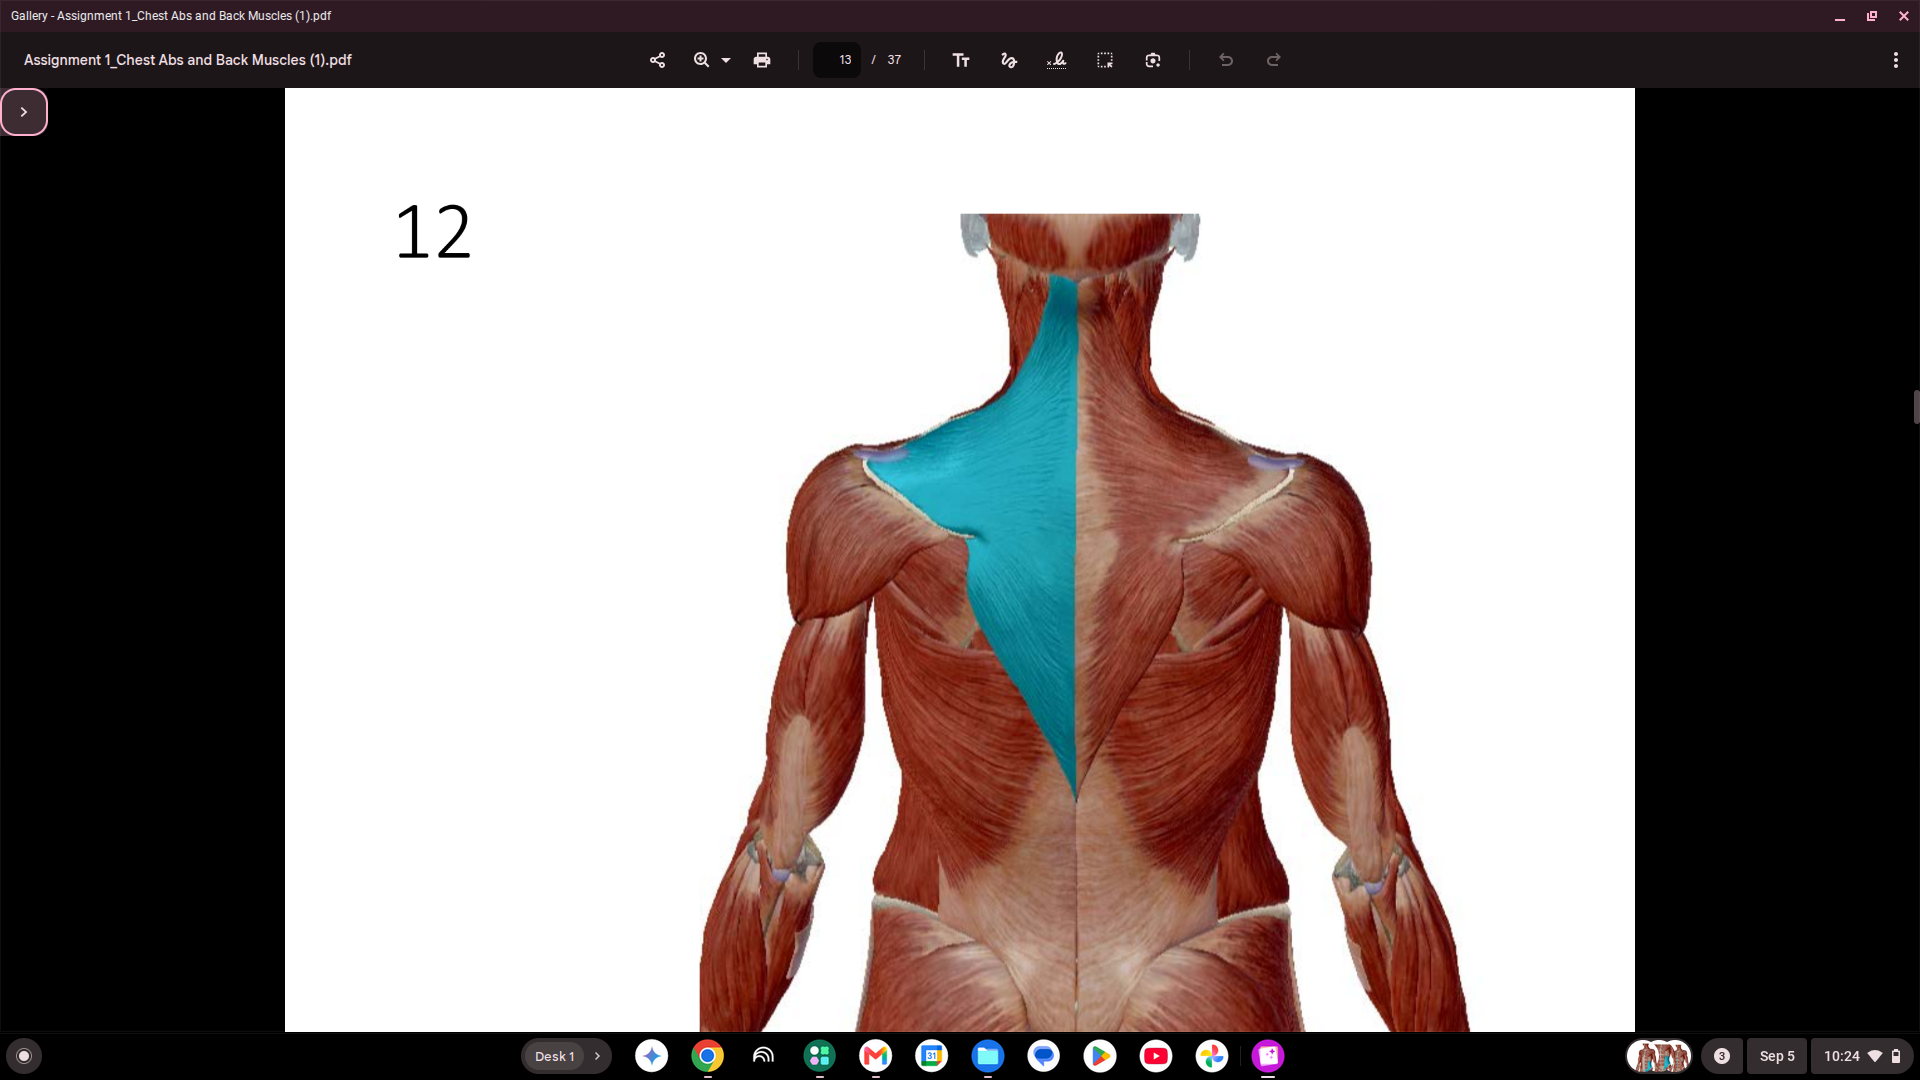The image size is (1920, 1080).
Task: Open Gmail from the shelf
Action: pyautogui.click(x=876, y=1056)
